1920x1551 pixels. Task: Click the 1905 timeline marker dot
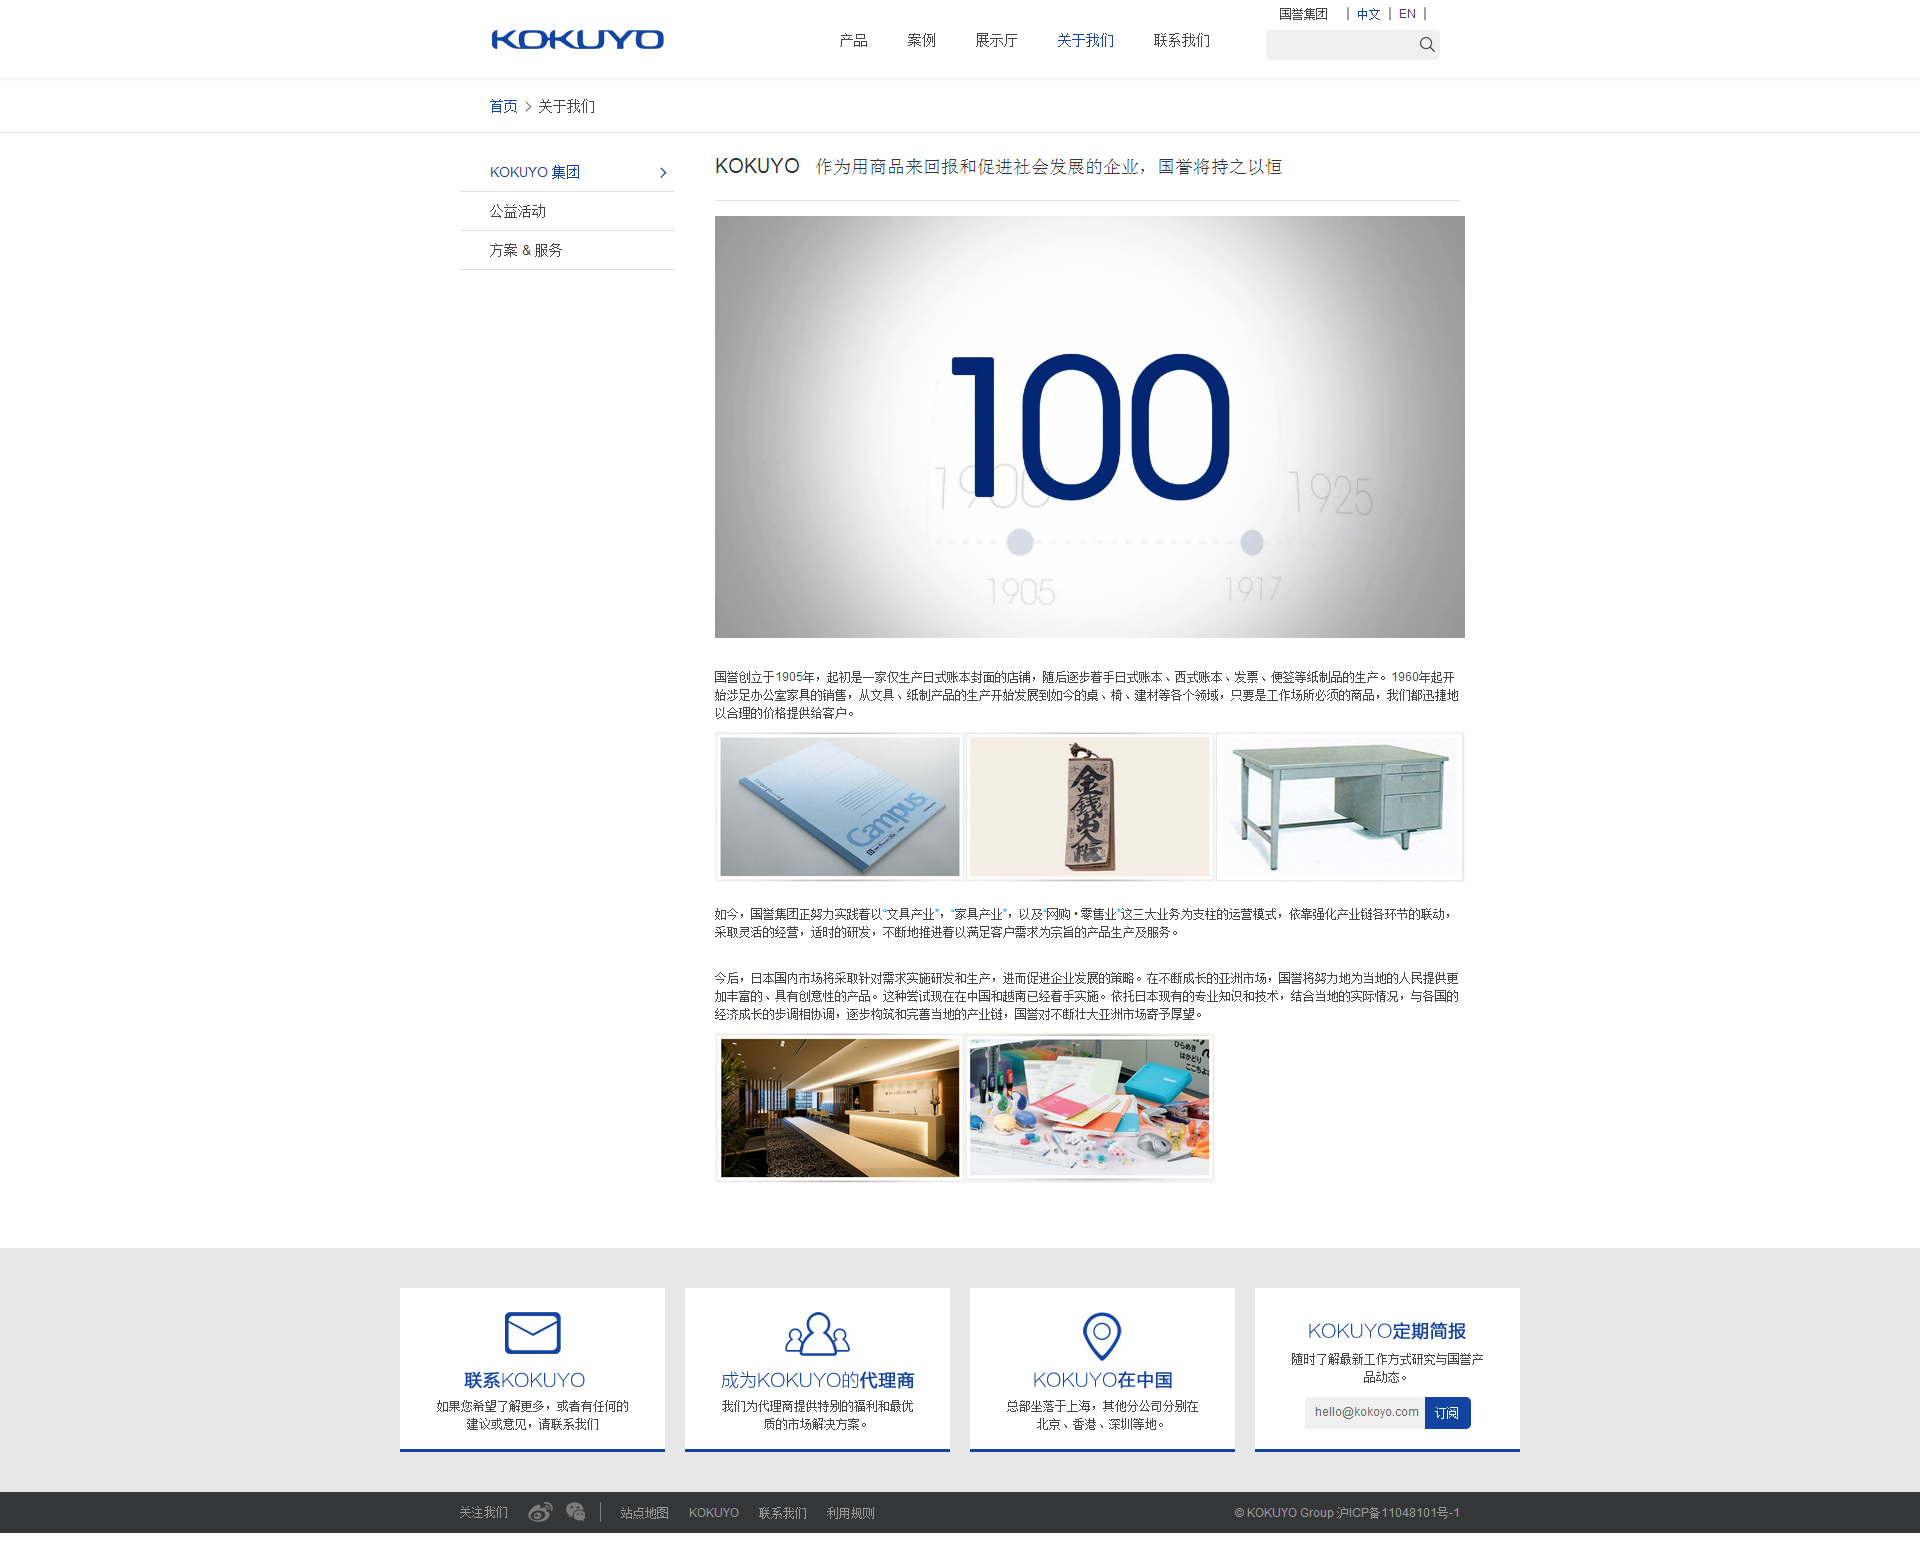click(x=1019, y=542)
